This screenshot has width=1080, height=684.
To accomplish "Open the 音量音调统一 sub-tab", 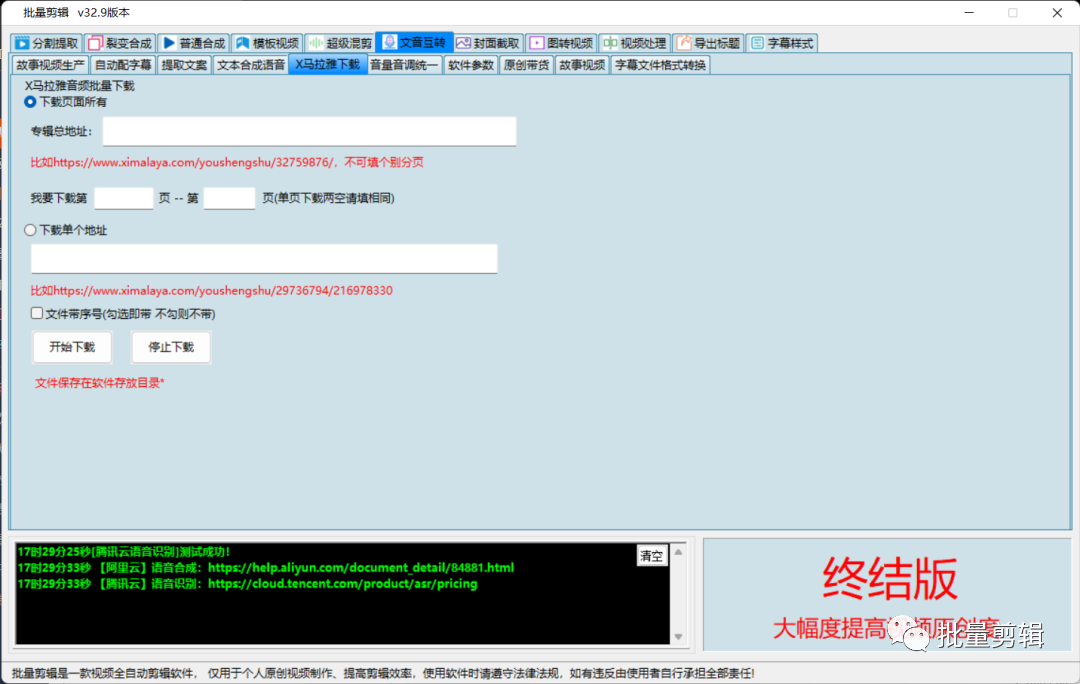I will pos(404,65).
